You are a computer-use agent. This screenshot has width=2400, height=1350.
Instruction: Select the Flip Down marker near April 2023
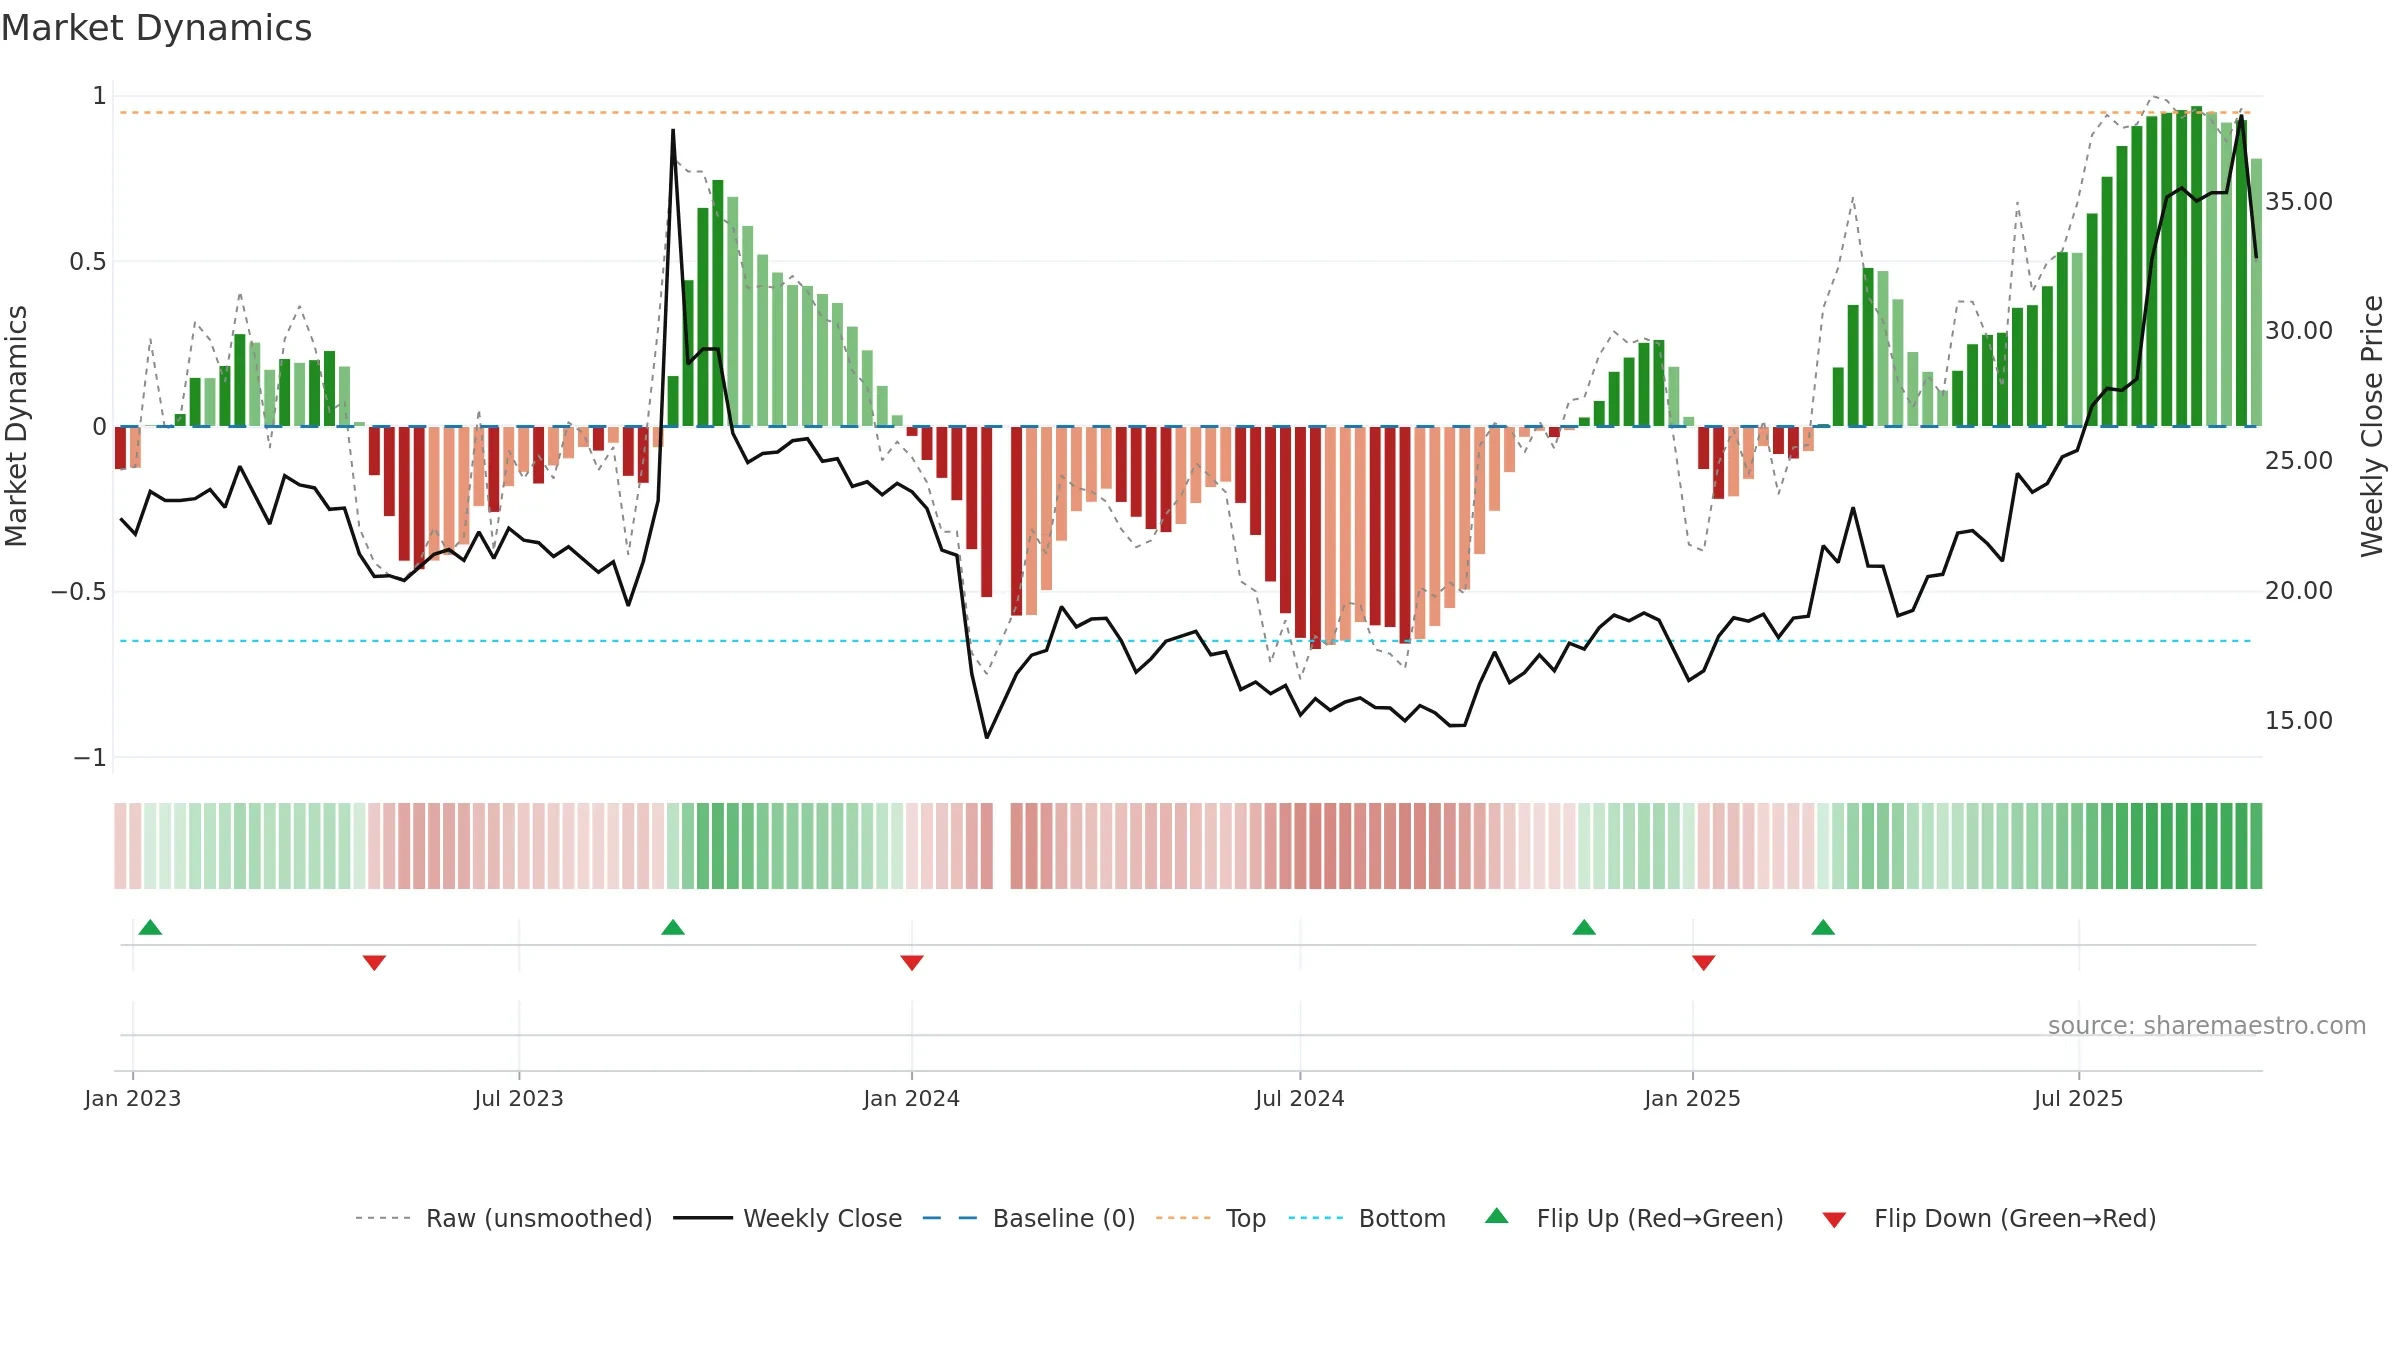point(374,963)
